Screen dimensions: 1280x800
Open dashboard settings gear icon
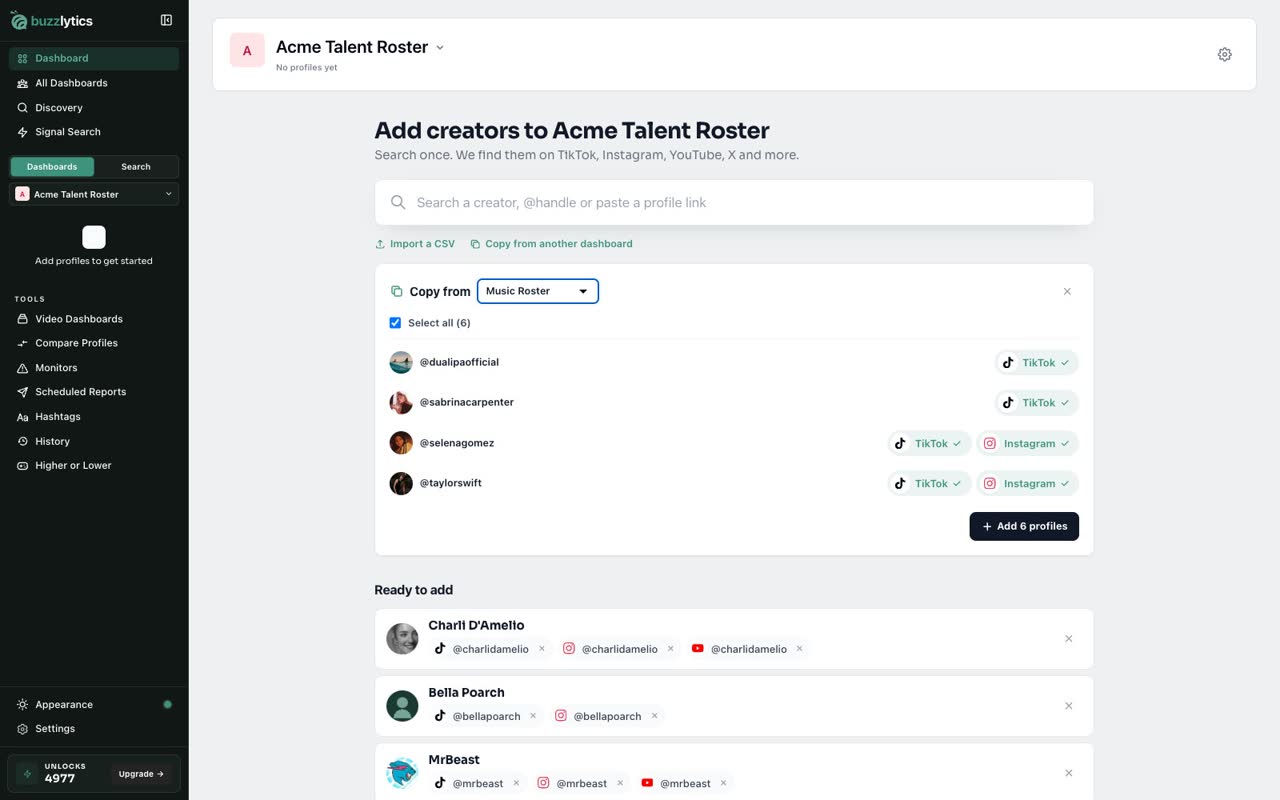[x=1224, y=54]
